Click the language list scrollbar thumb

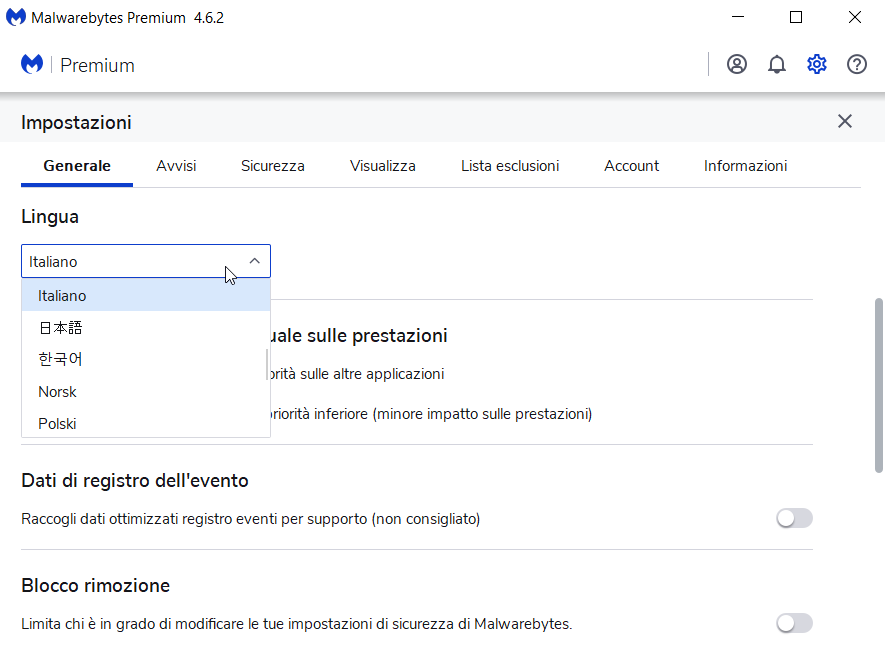[x=266, y=364]
